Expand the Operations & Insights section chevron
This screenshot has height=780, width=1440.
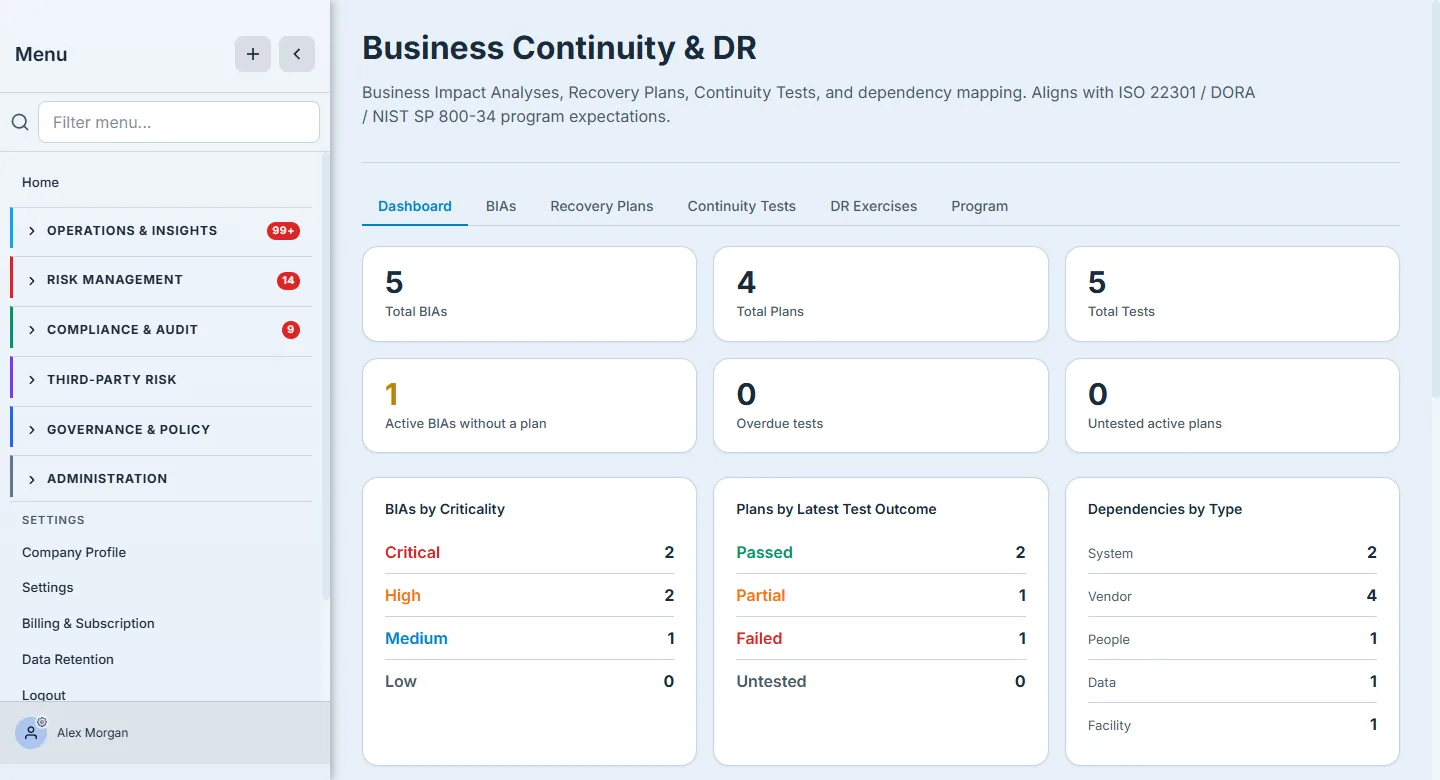point(32,231)
